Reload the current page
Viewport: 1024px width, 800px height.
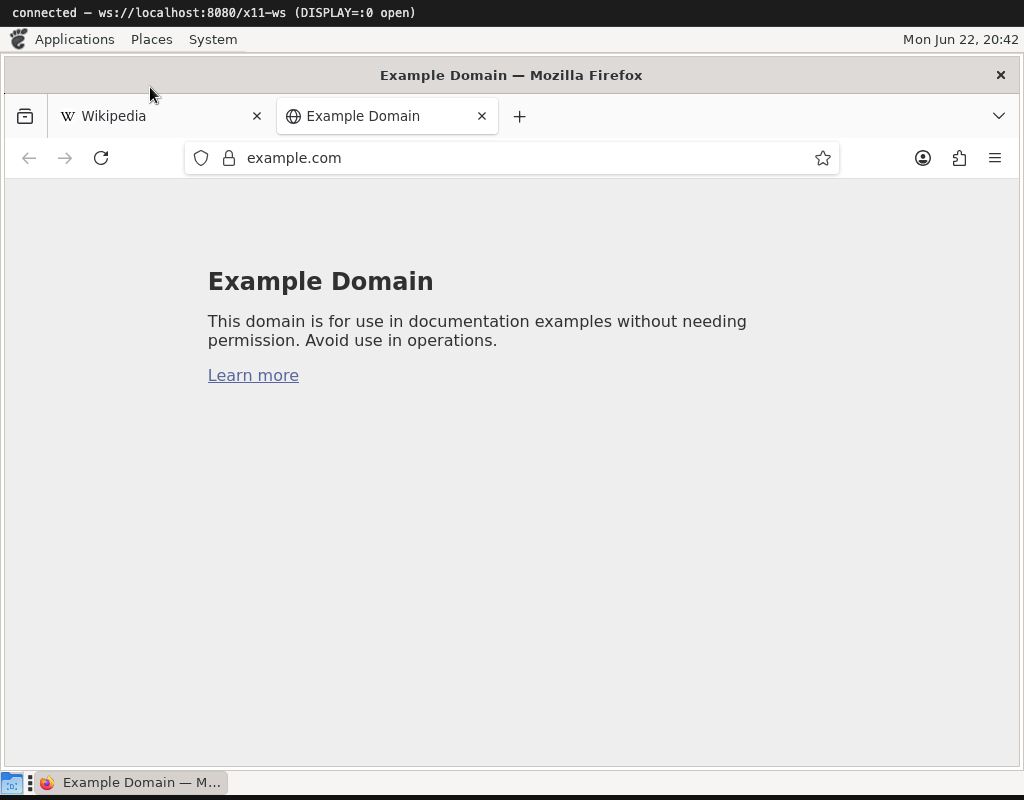tap(101, 158)
